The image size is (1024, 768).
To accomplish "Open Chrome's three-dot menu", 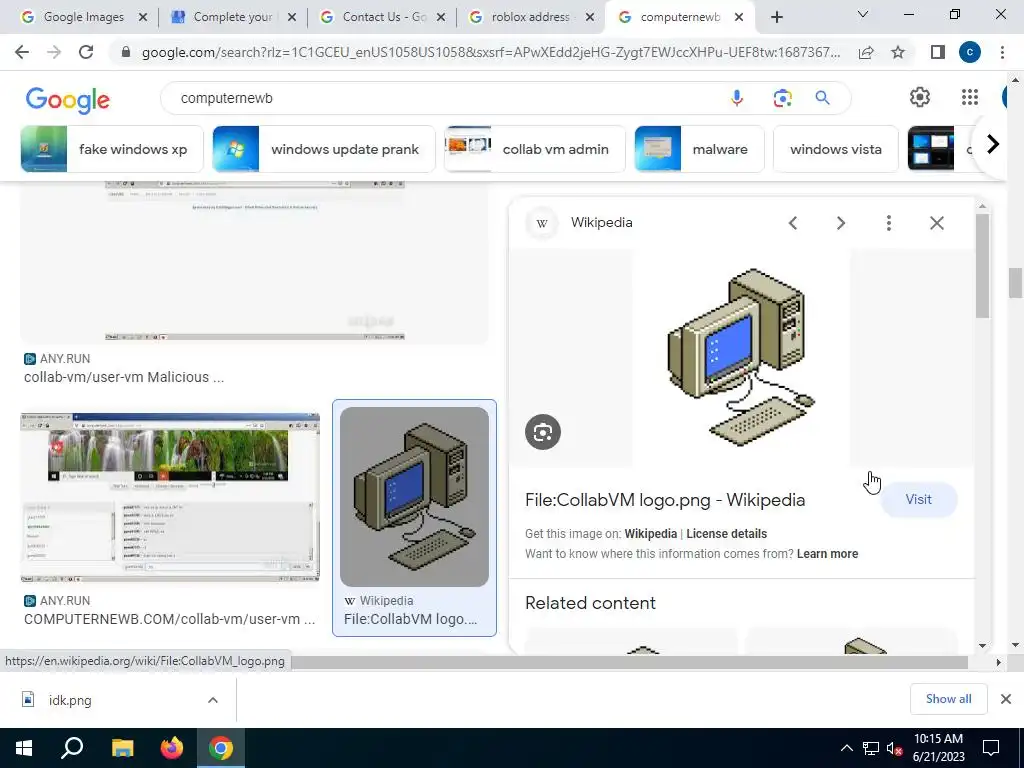I will [x=1002, y=52].
